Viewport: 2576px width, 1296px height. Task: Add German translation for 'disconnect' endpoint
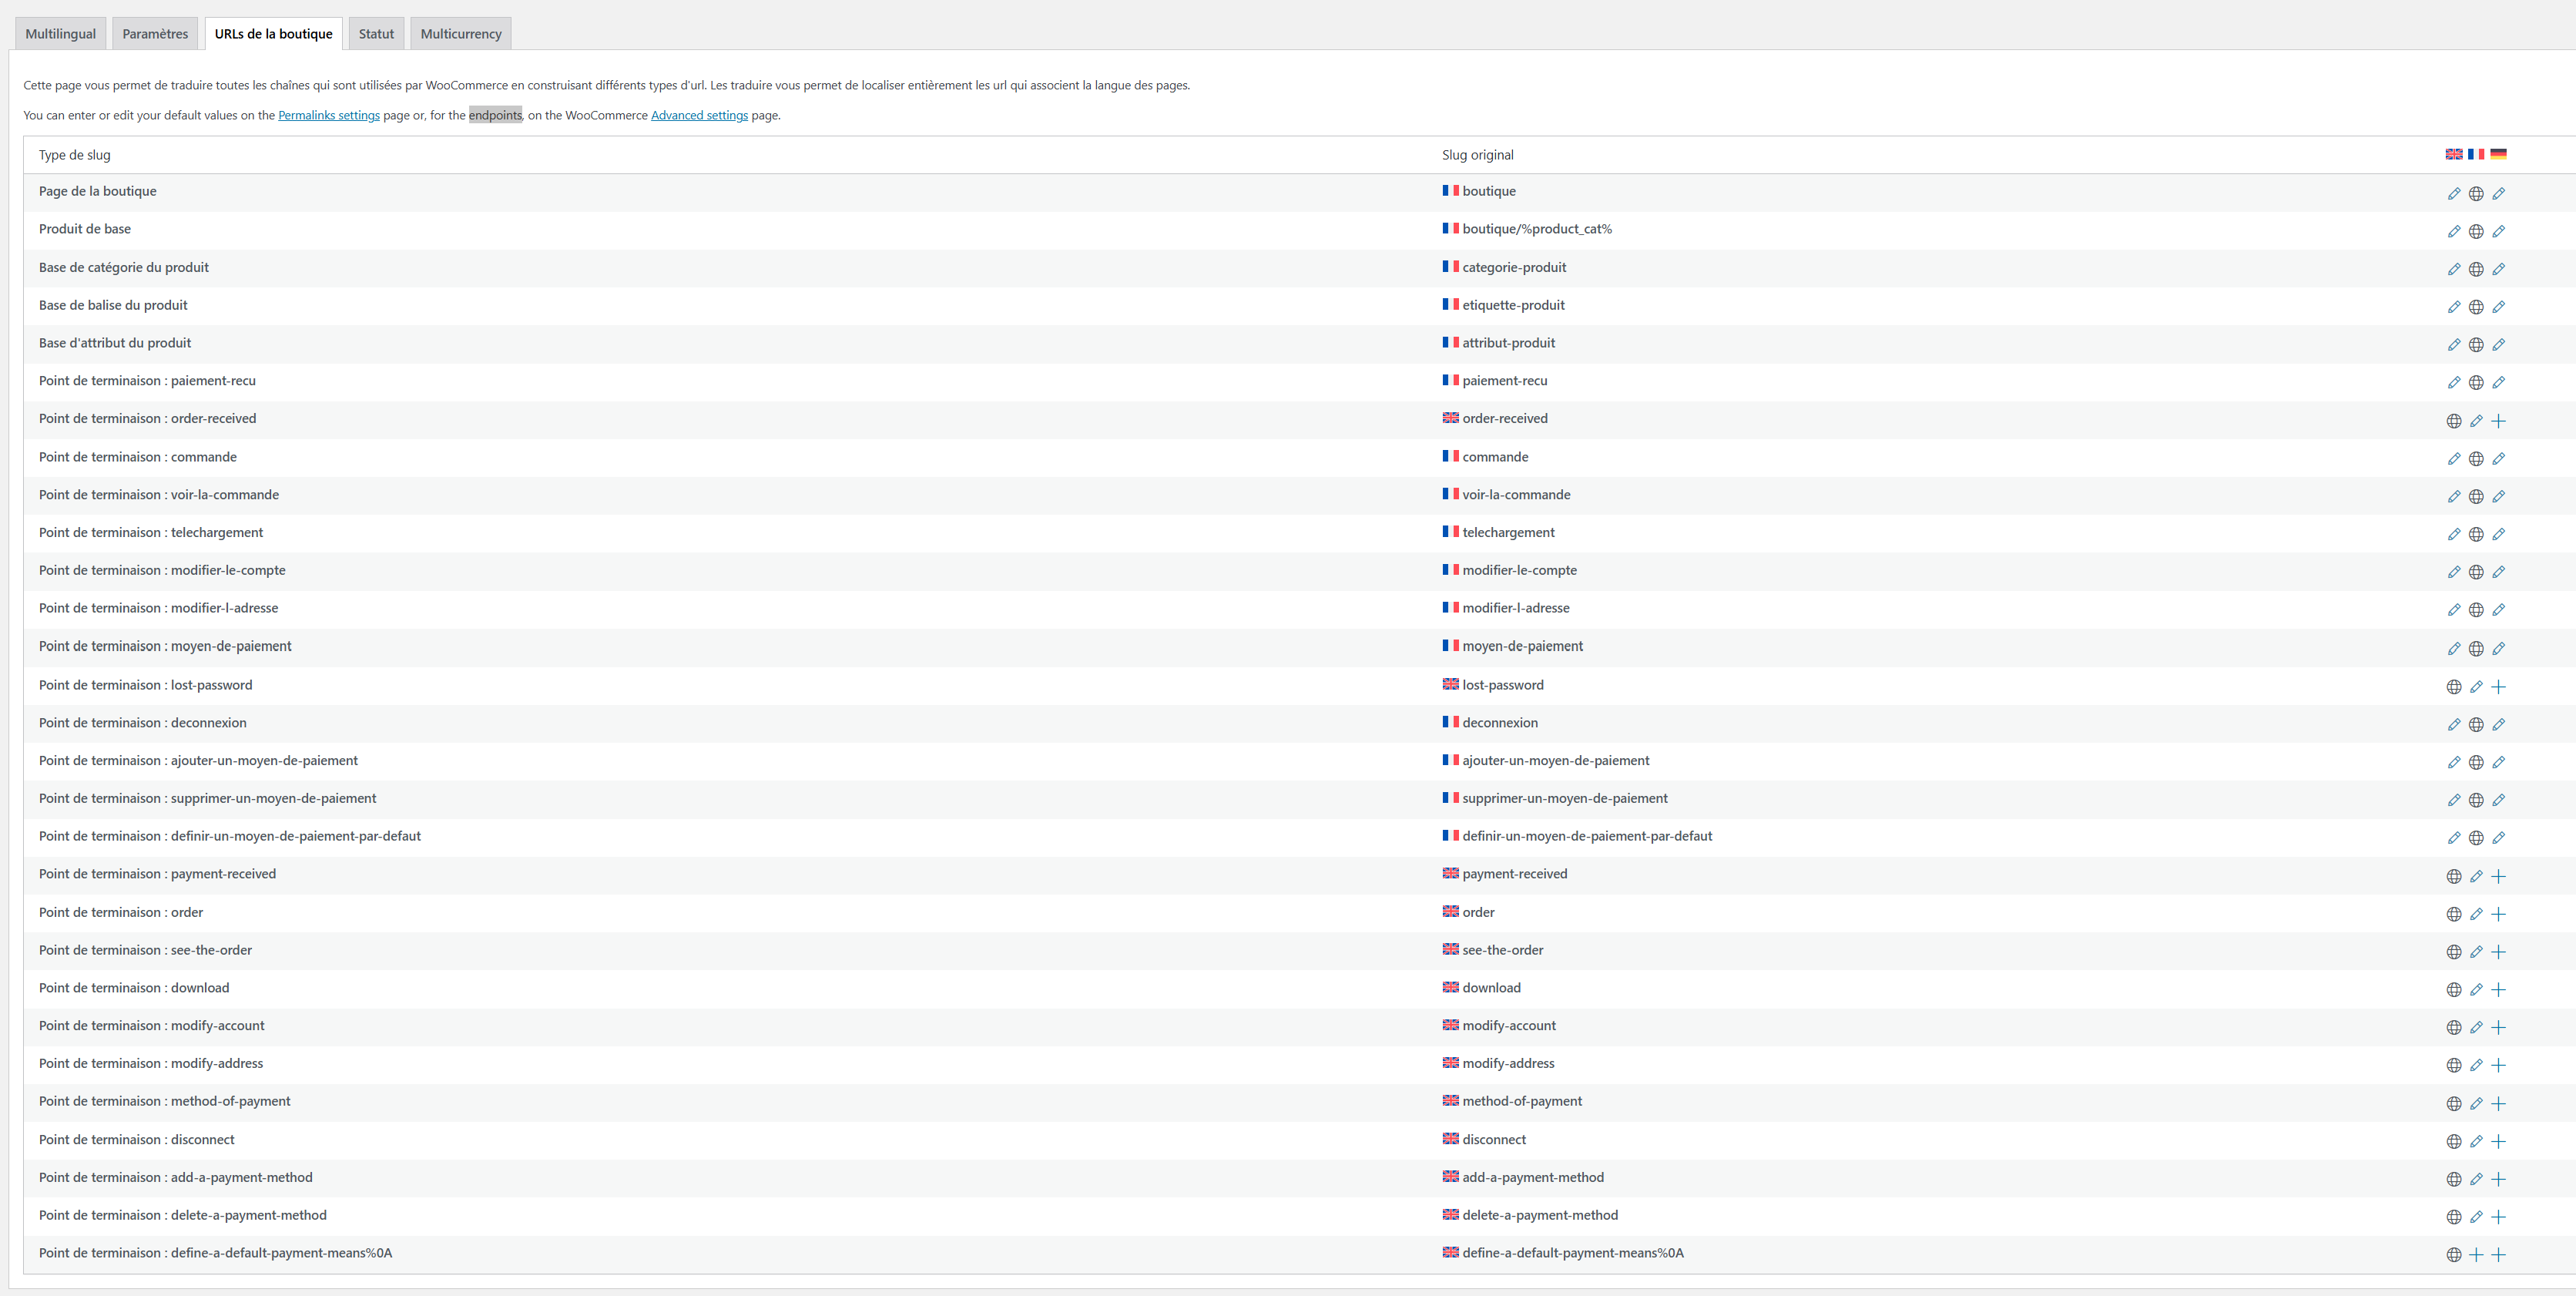pyautogui.click(x=2498, y=1142)
